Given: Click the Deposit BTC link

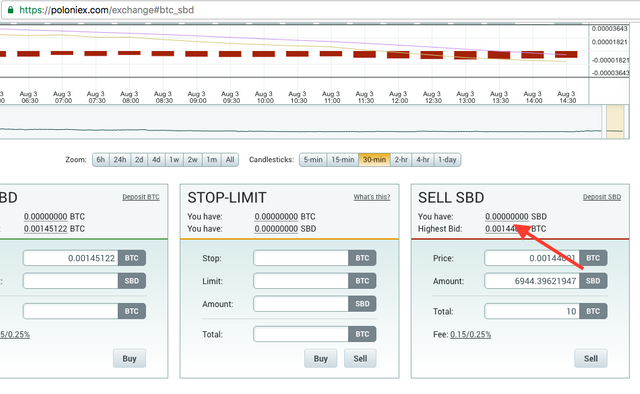Looking at the screenshot, I should (x=141, y=197).
